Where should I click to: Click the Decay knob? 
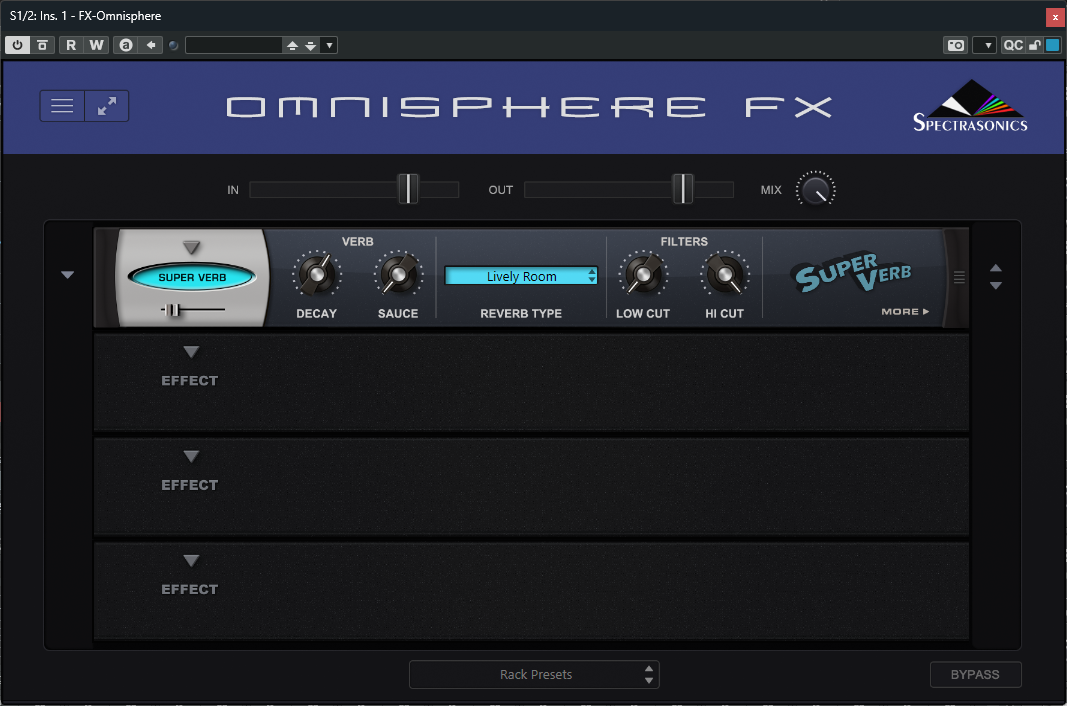point(316,273)
